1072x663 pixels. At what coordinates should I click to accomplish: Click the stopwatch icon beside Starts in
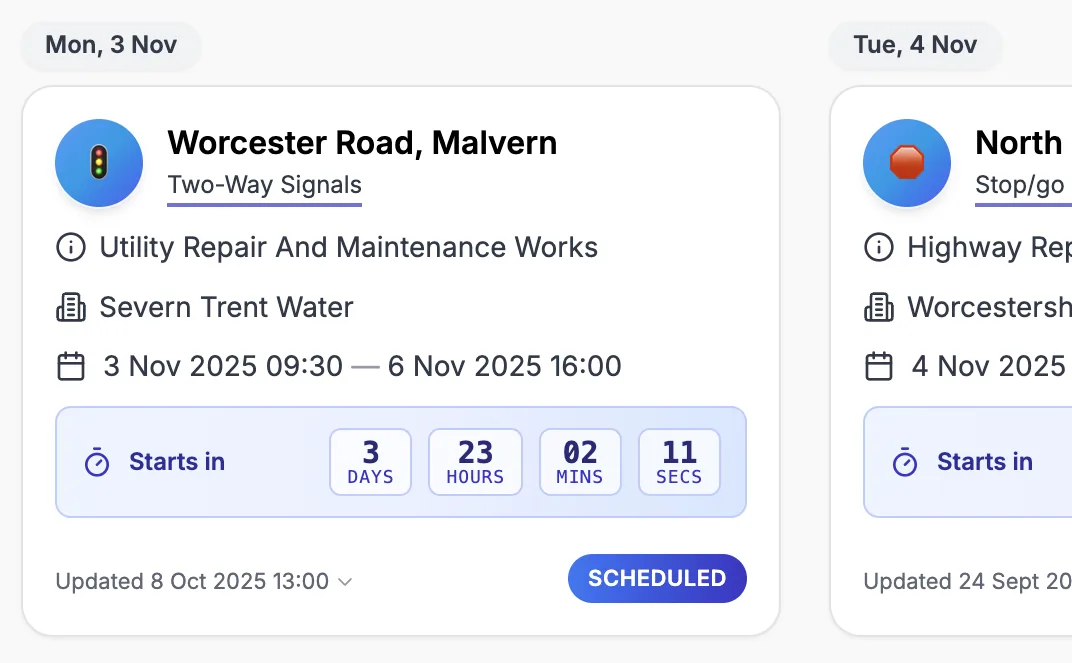tap(97, 462)
